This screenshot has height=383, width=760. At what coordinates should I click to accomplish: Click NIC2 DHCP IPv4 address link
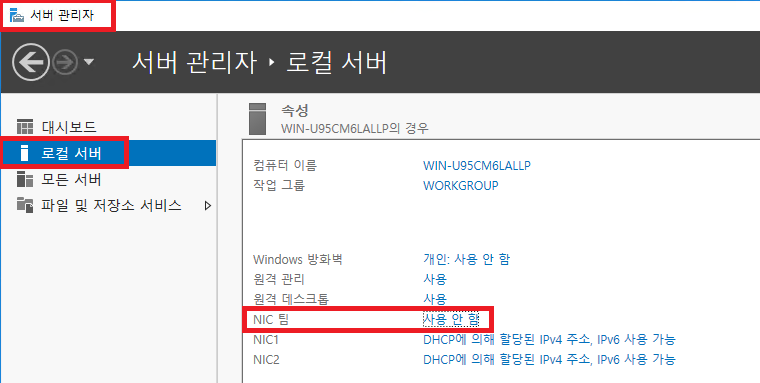(549, 360)
